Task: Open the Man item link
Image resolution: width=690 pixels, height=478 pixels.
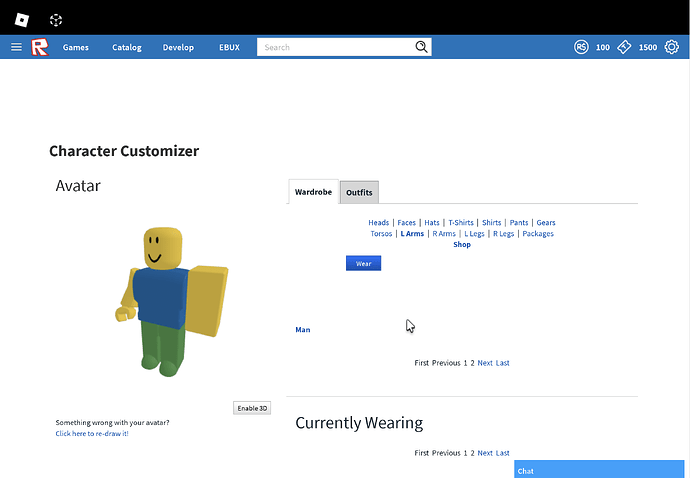Action: click(x=303, y=329)
